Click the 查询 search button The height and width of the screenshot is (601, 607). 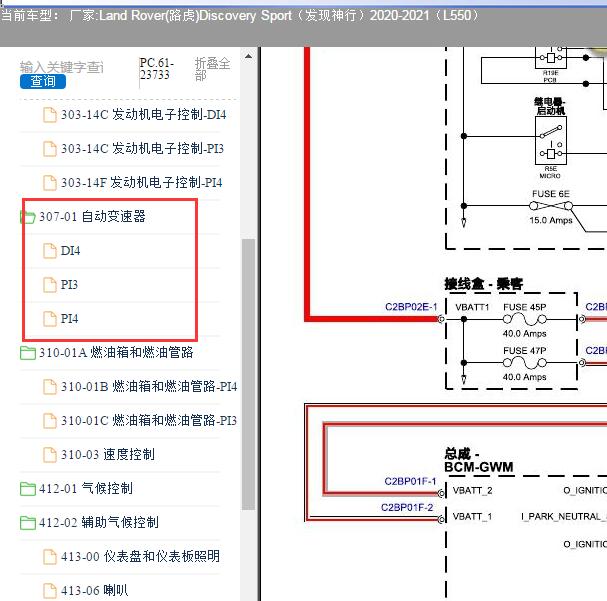point(43,82)
